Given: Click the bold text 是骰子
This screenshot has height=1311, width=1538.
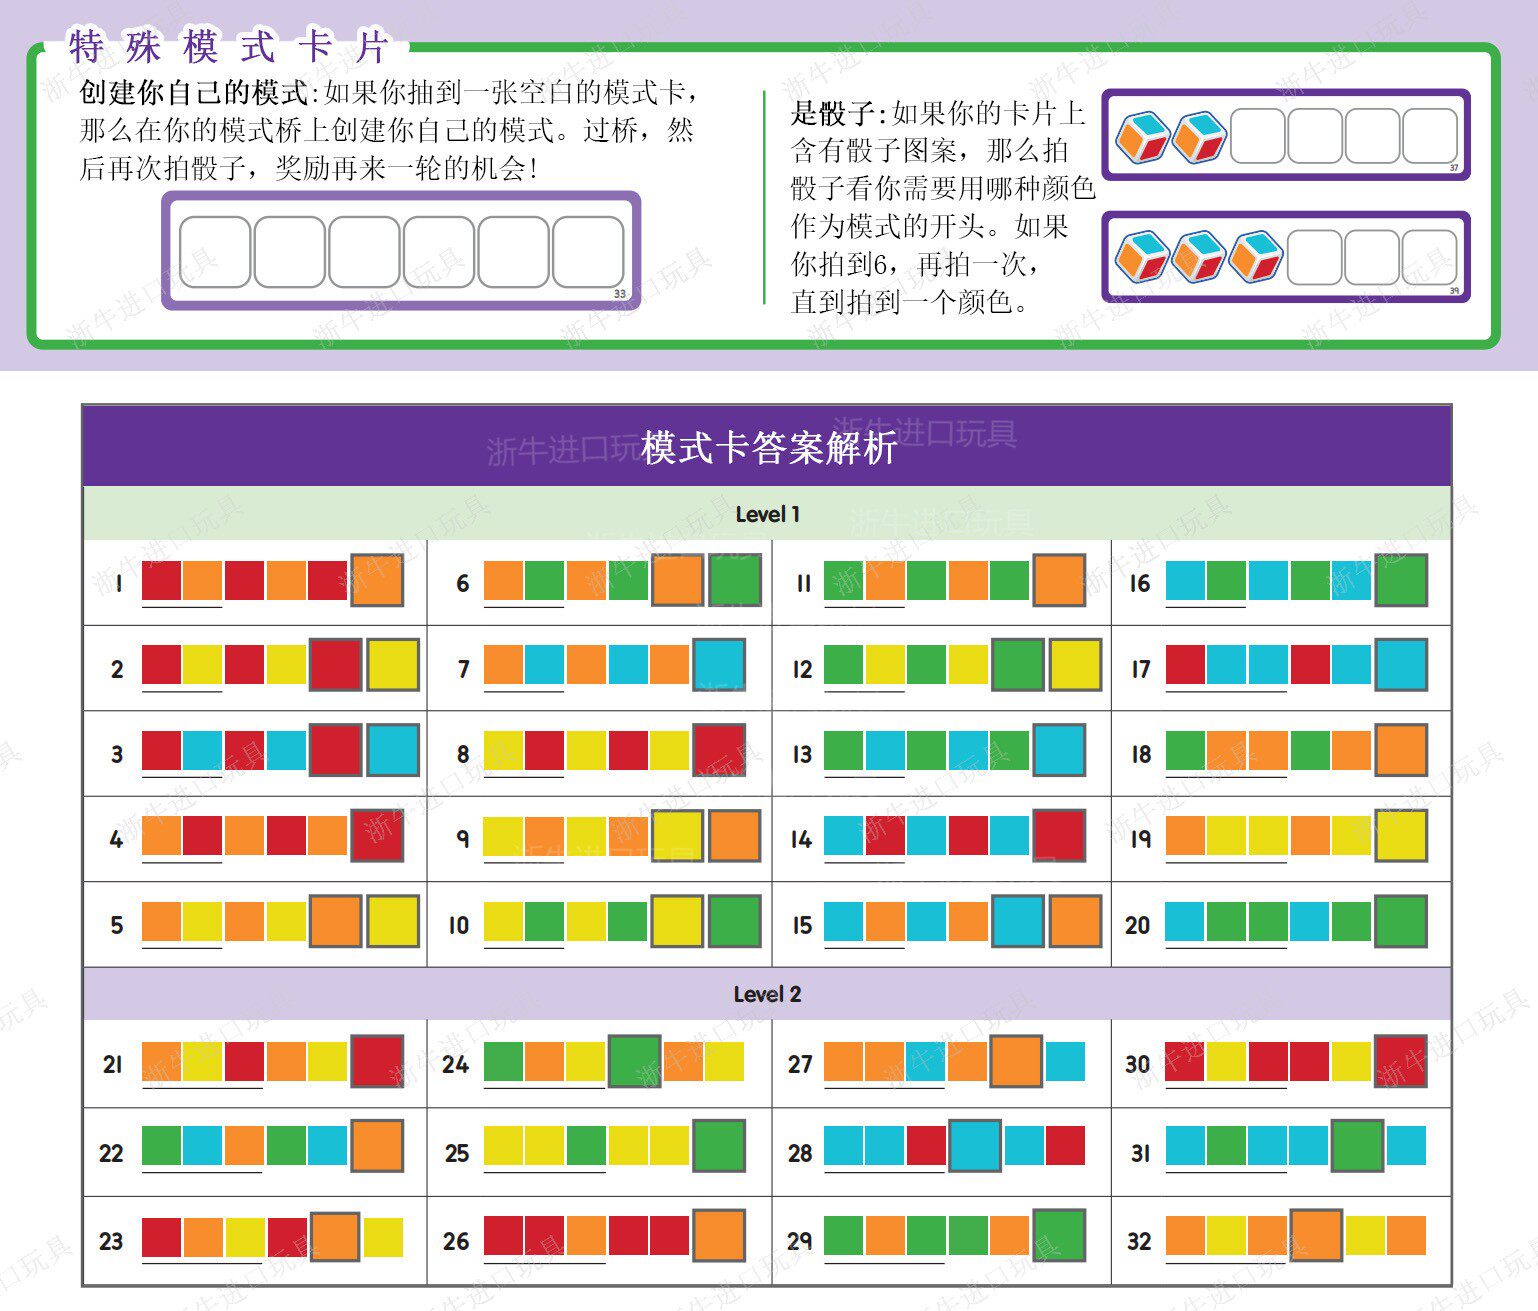Looking at the screenshot, I should click(x=832, y=113).
